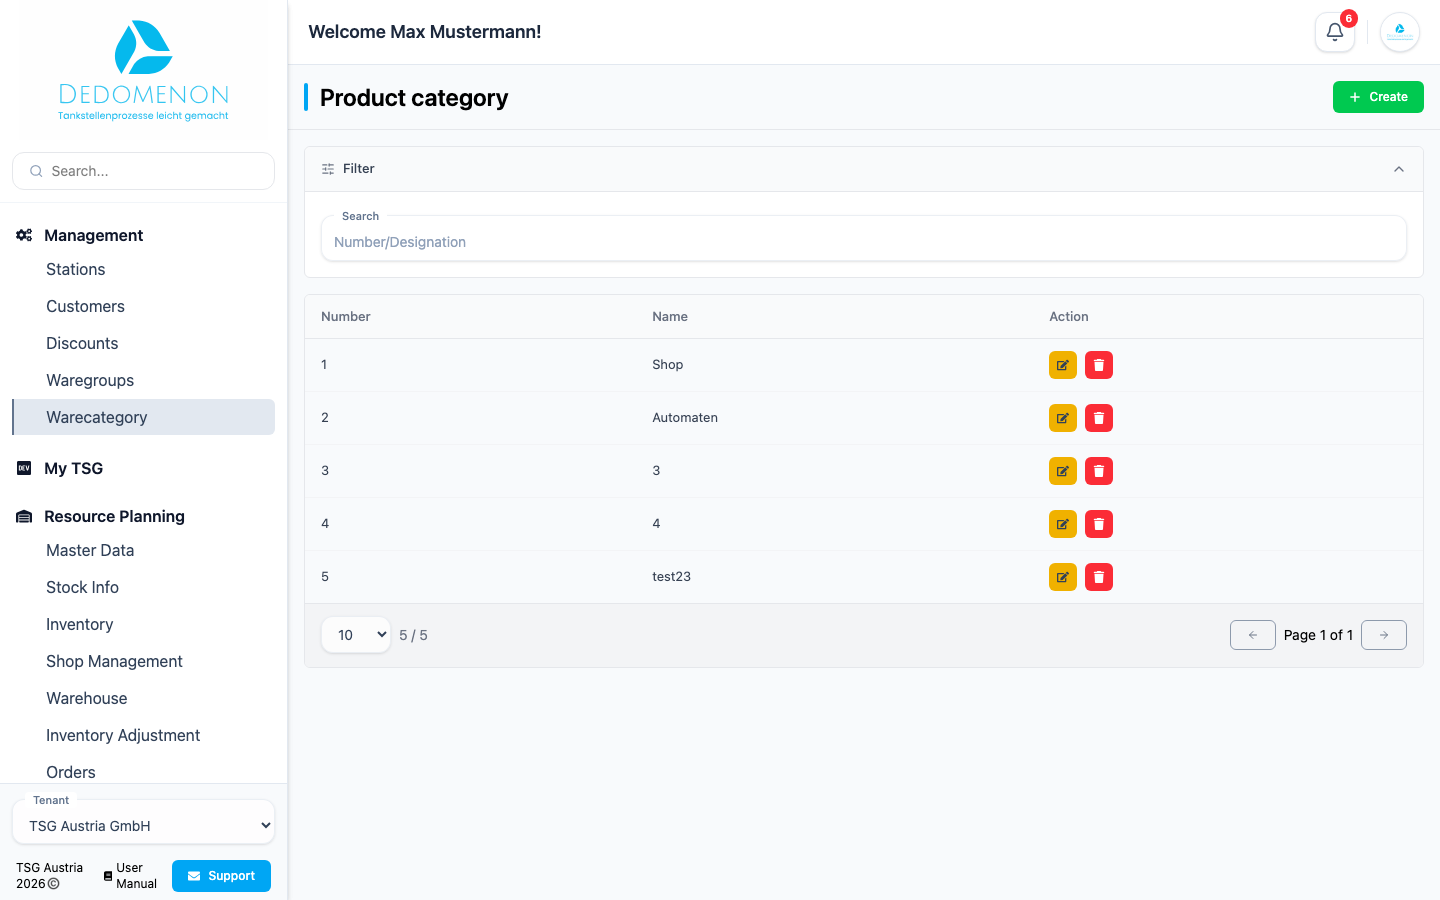The height and width of the screenshot is (900, 1440).
Task: Edit the Shop category
Action: pyautogui.click(x=1063, y=365)
